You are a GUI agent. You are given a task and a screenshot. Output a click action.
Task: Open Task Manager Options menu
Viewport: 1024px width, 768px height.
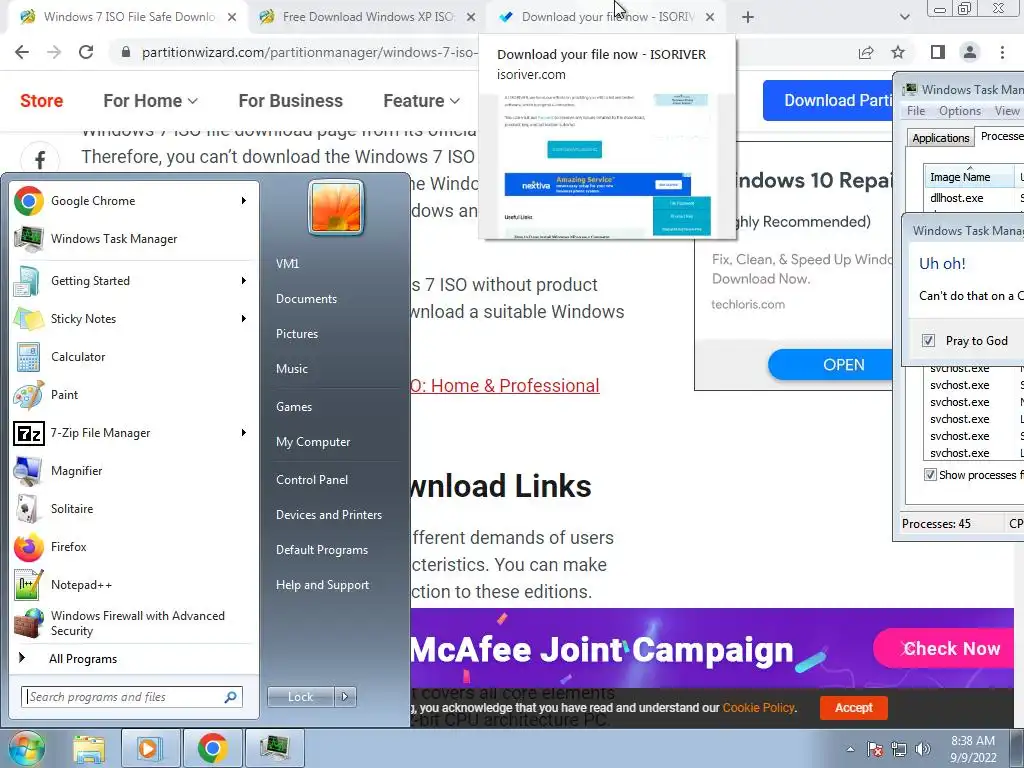[959, 111]
